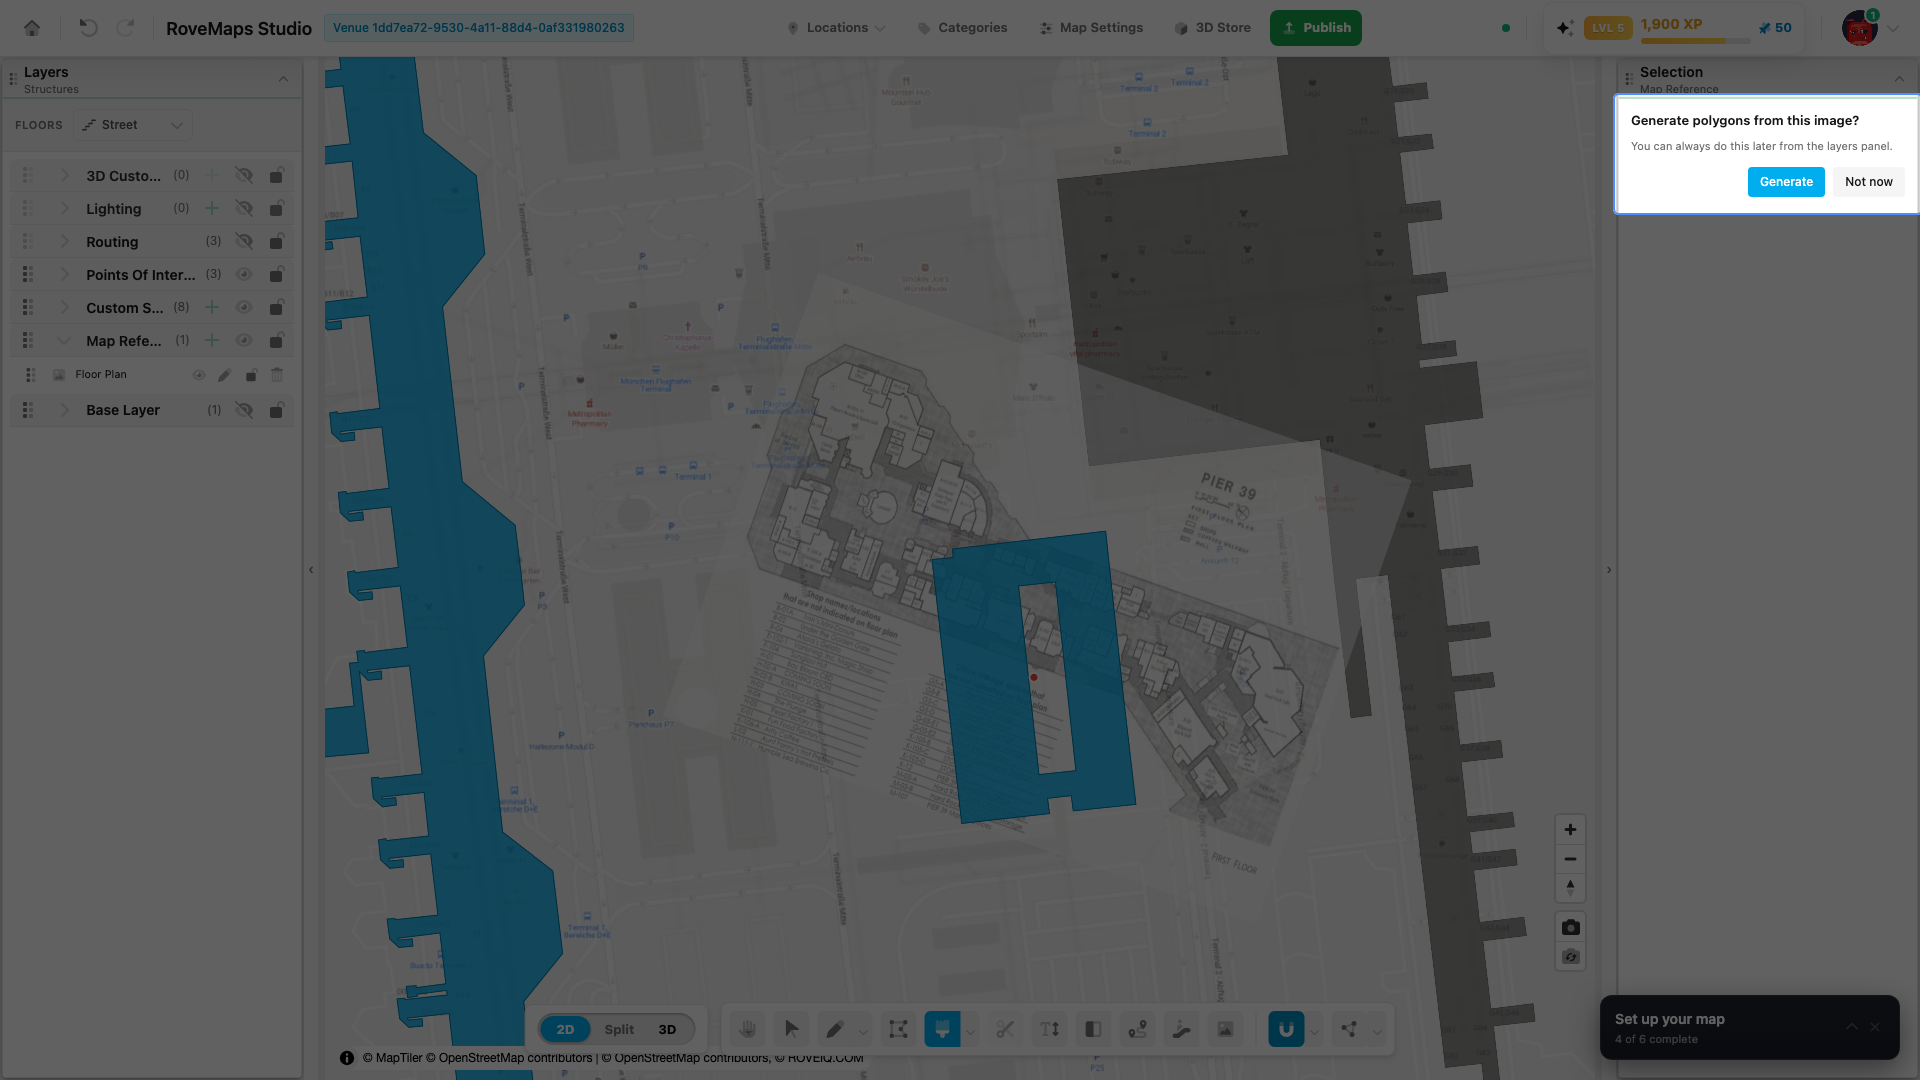Select the pencil draw tool

pos(835,1029)
